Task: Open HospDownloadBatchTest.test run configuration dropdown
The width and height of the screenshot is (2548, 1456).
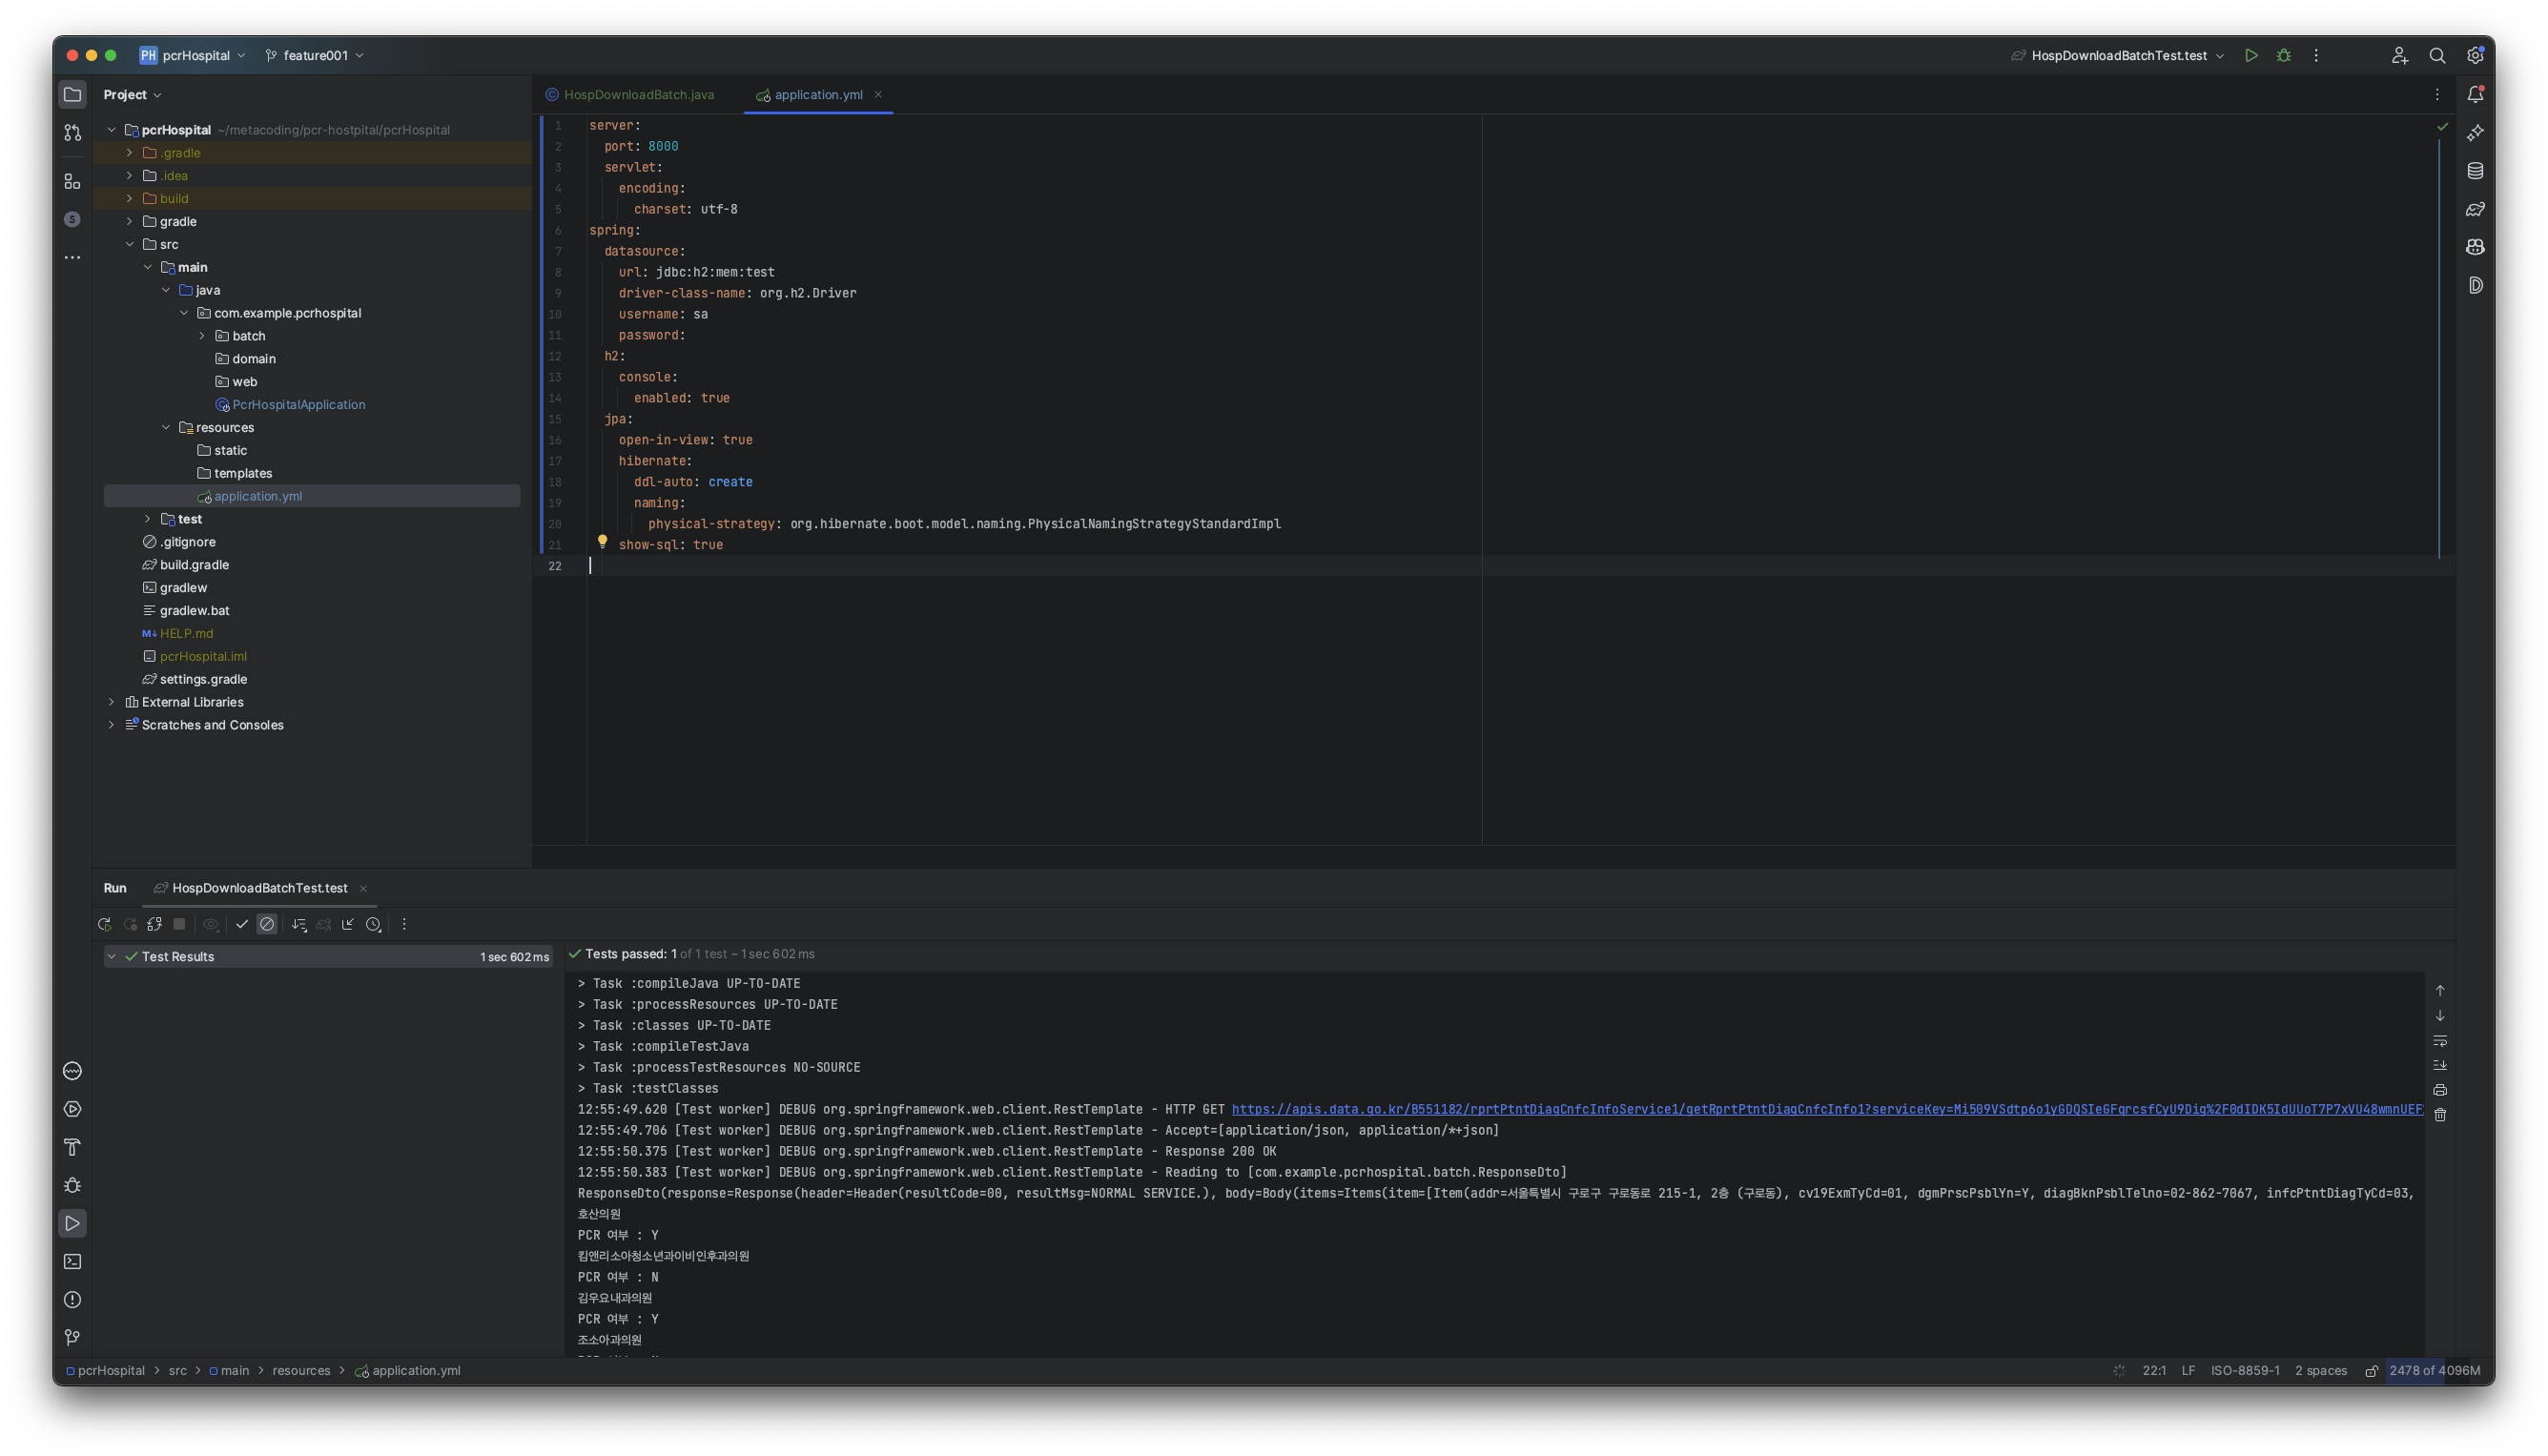Action: 2118,56
